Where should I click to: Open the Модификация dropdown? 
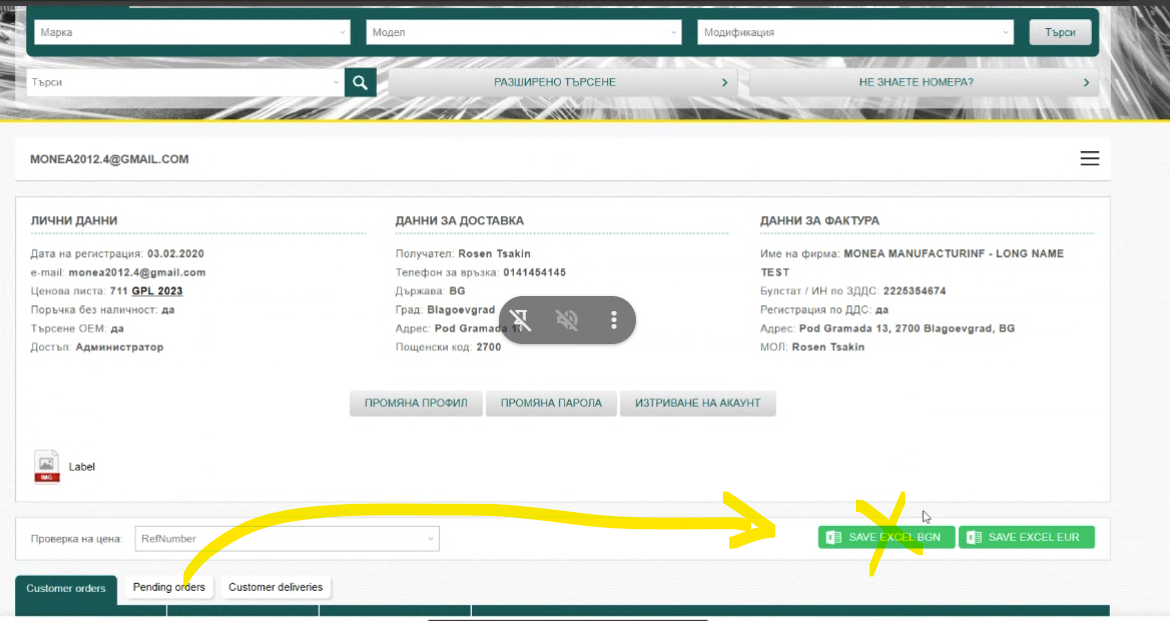(855, 32)
